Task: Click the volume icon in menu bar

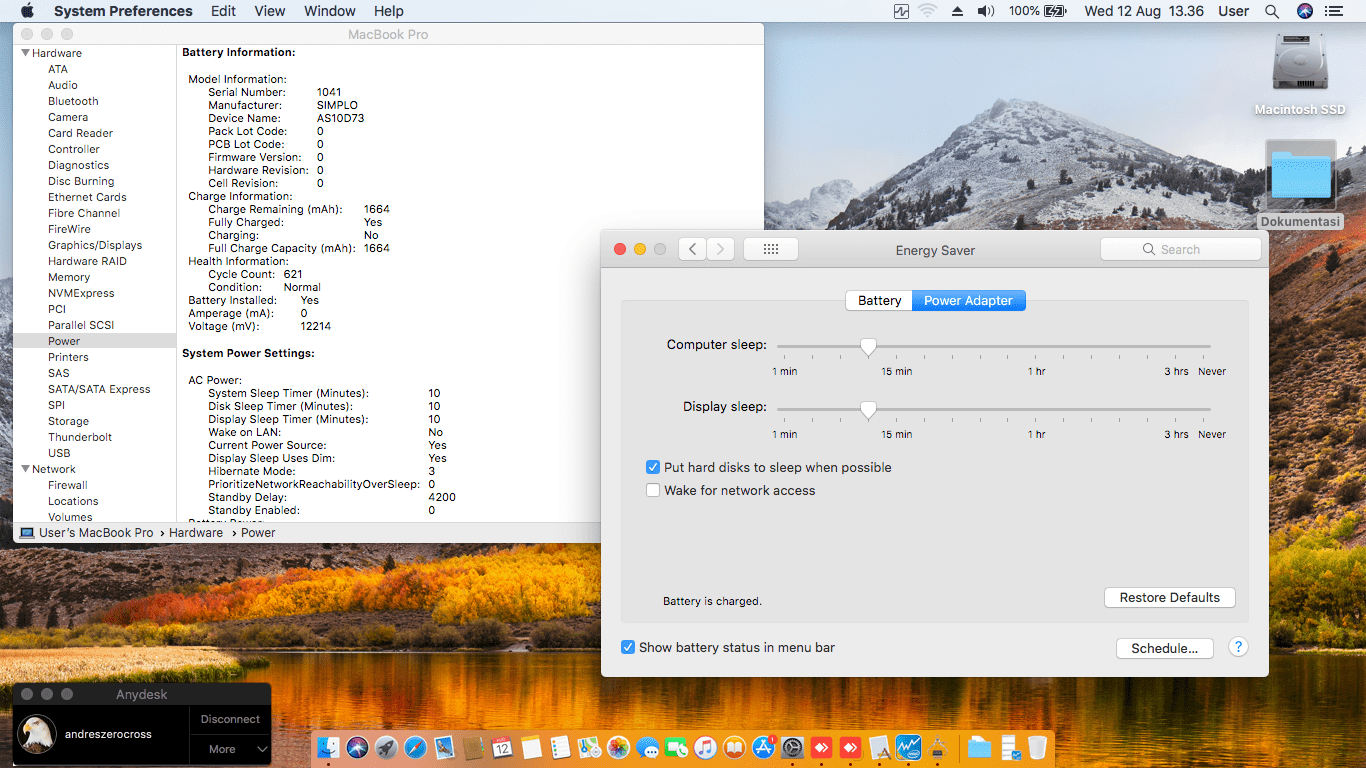Action: [985, 11]
